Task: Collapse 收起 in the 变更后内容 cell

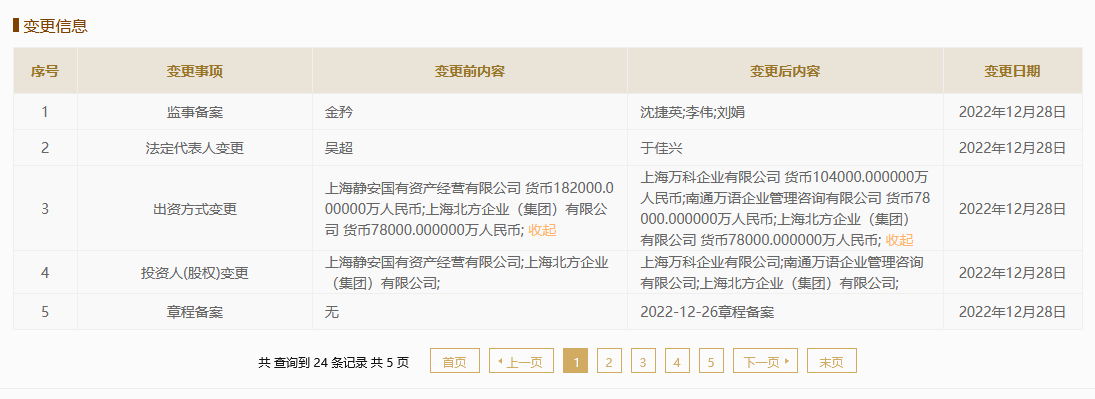Action: click(x=899, y=240)
